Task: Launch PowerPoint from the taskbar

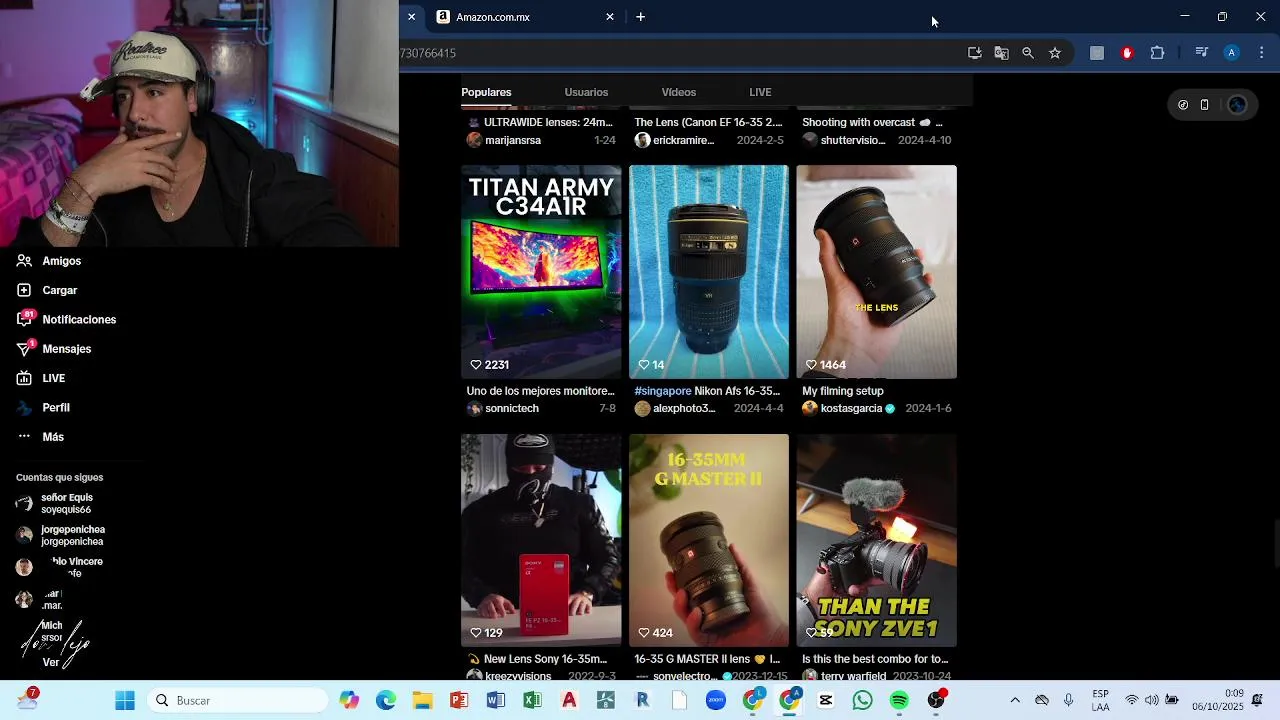Action: pyautogui.click(x=459, y=701)
